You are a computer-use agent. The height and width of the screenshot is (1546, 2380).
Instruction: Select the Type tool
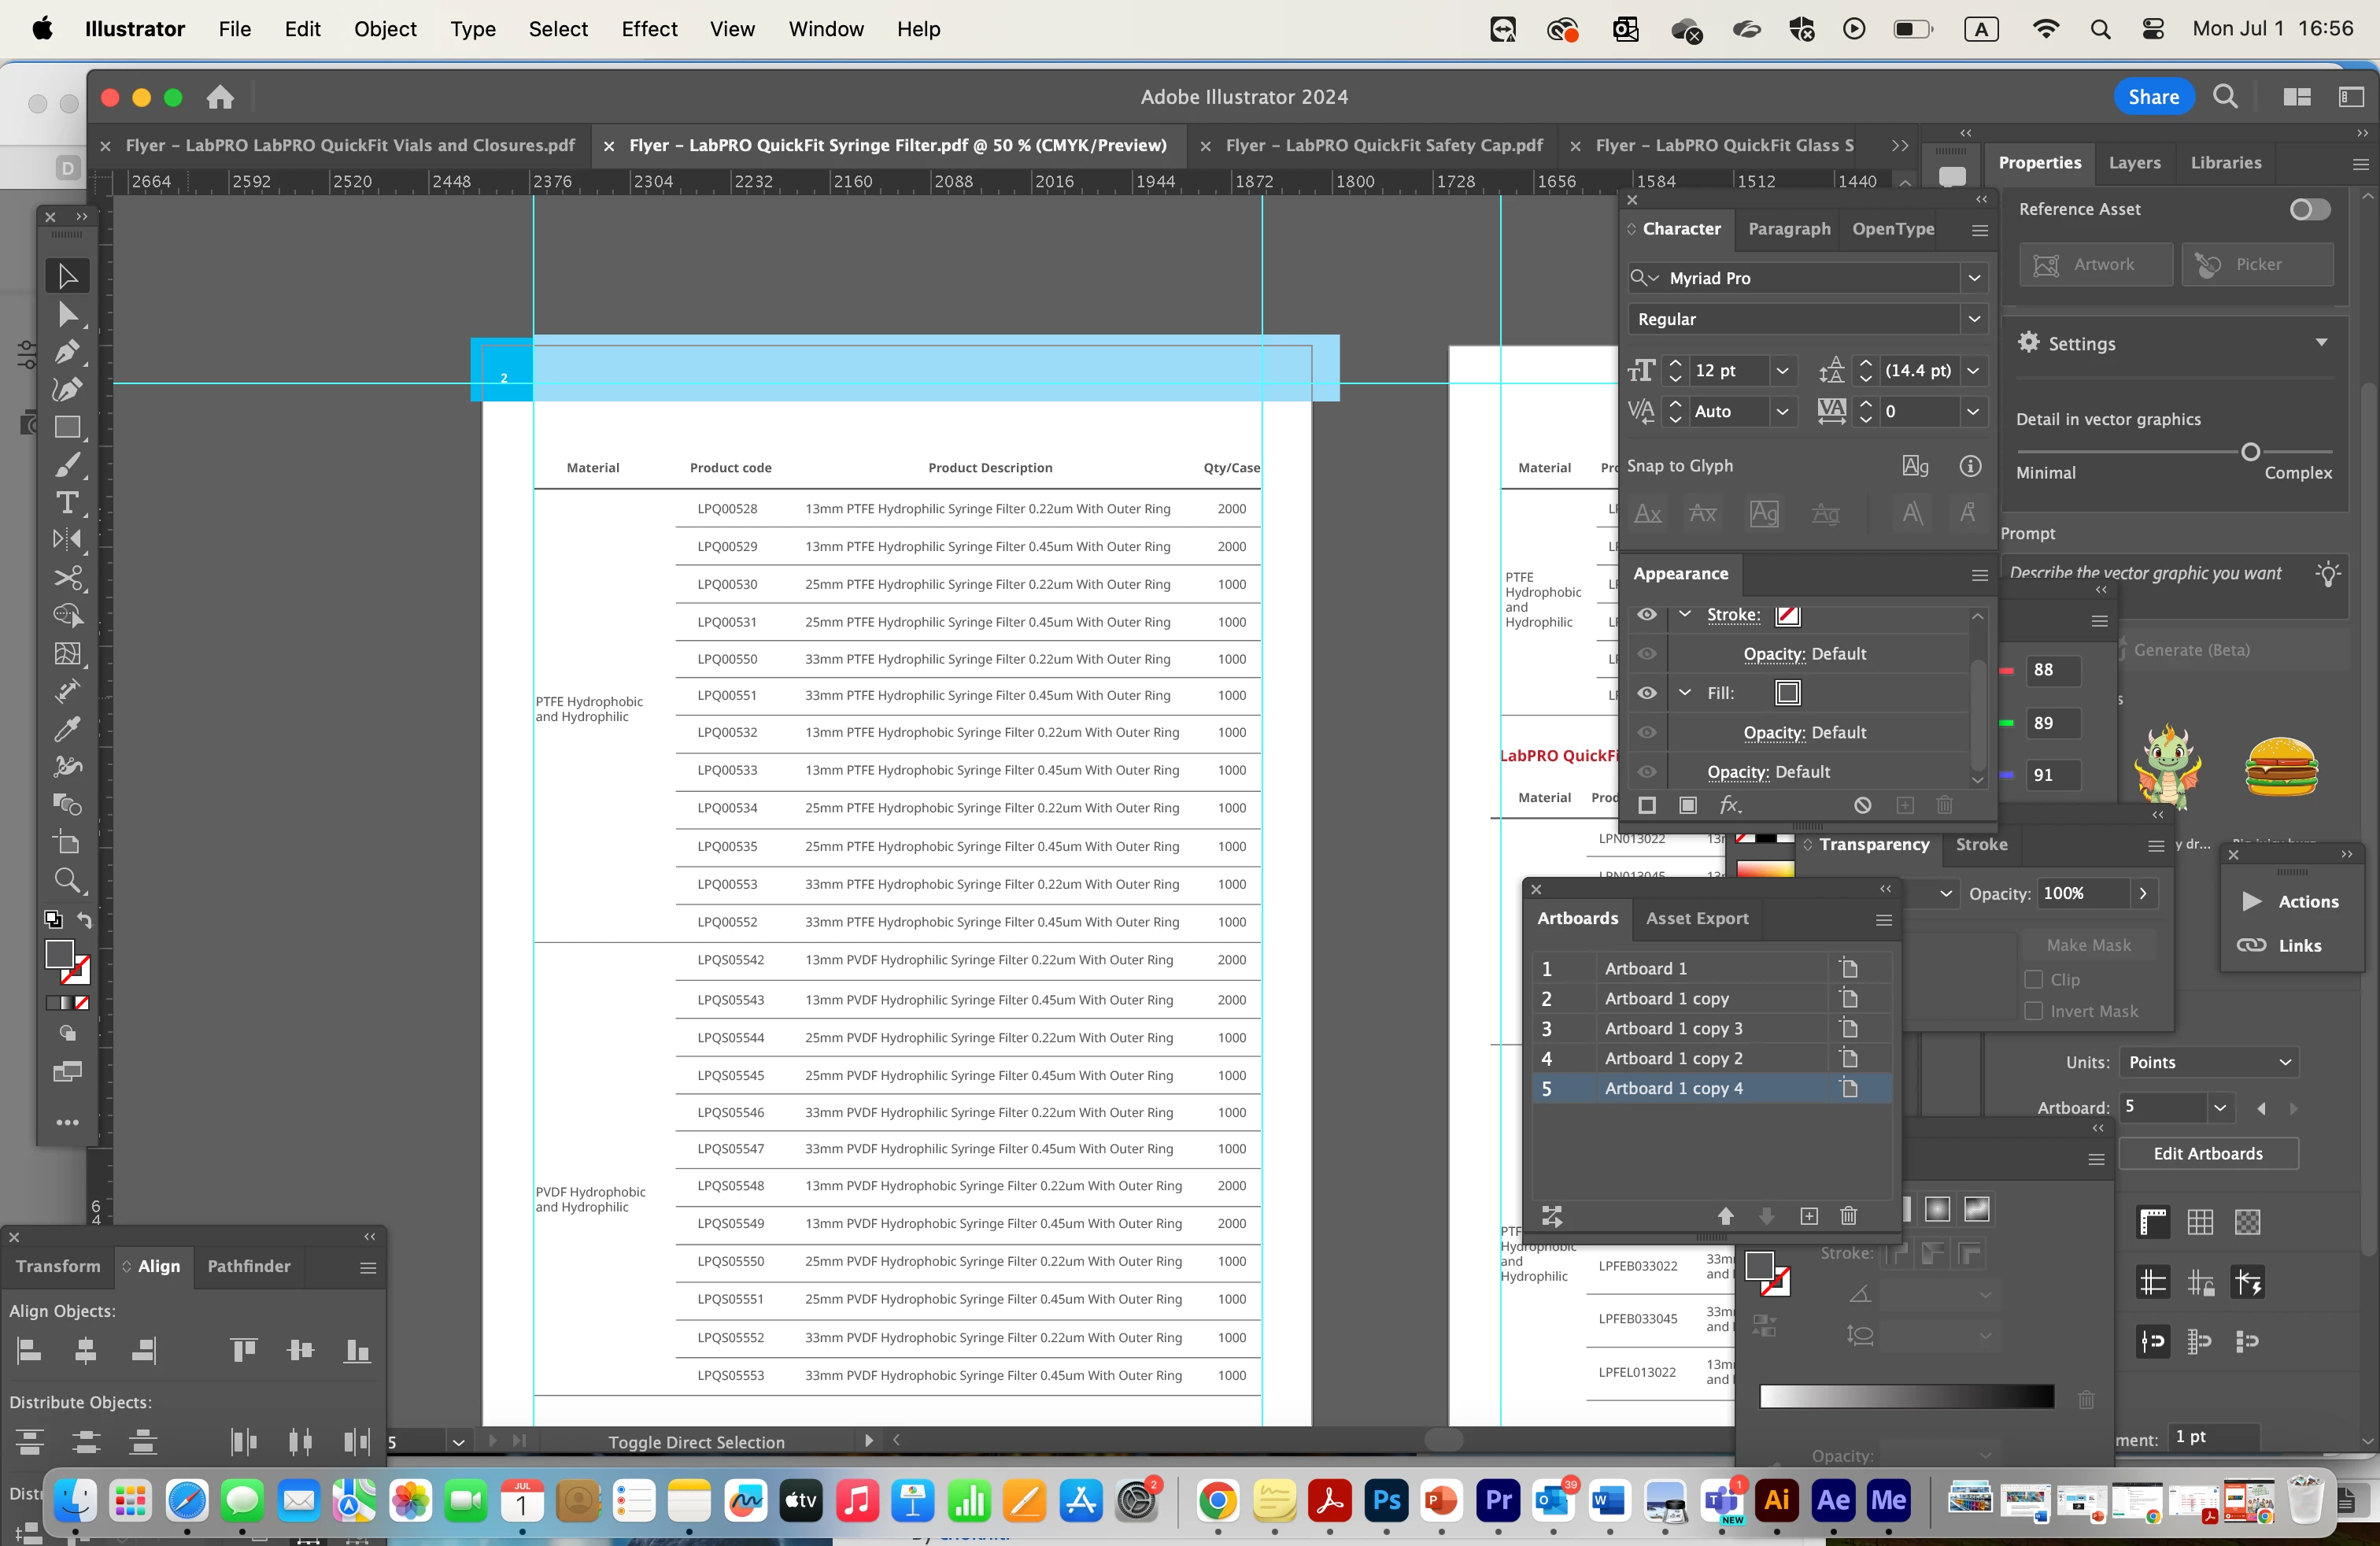coord(66,503)
